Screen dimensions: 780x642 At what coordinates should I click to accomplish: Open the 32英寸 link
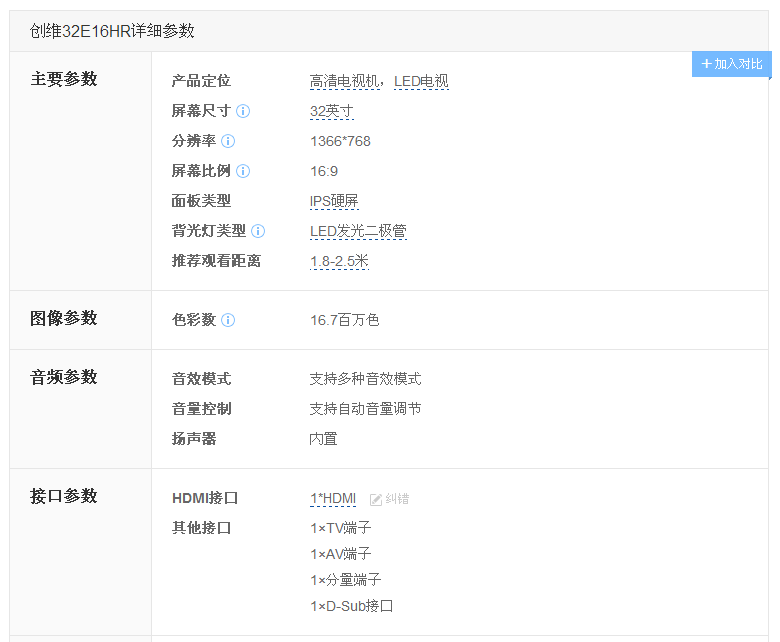pyautogui.click(x=332, y=111)
